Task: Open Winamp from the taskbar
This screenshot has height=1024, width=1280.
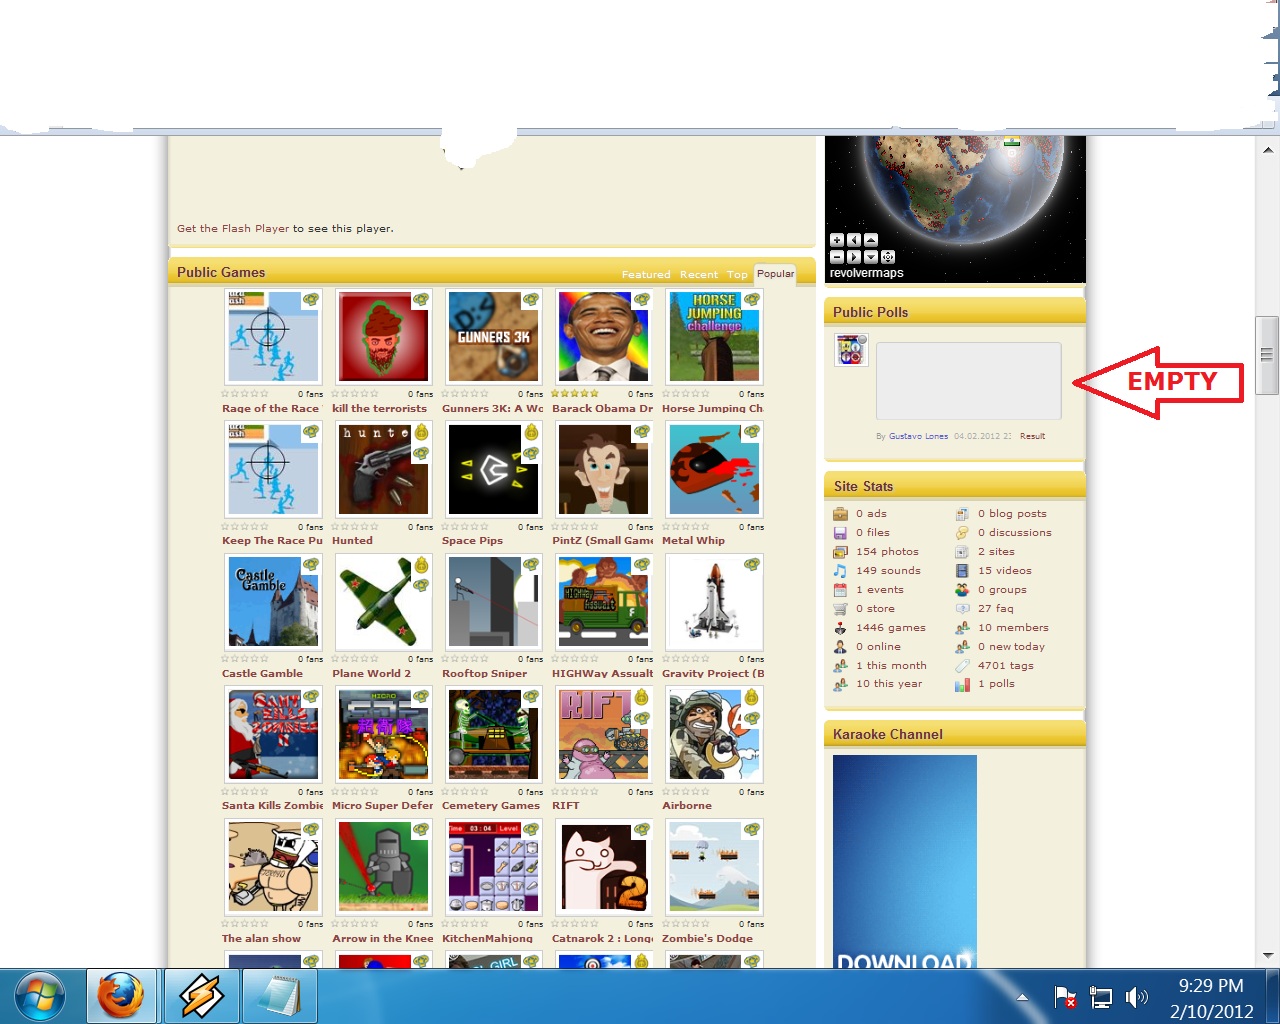Action: [201, 996]
